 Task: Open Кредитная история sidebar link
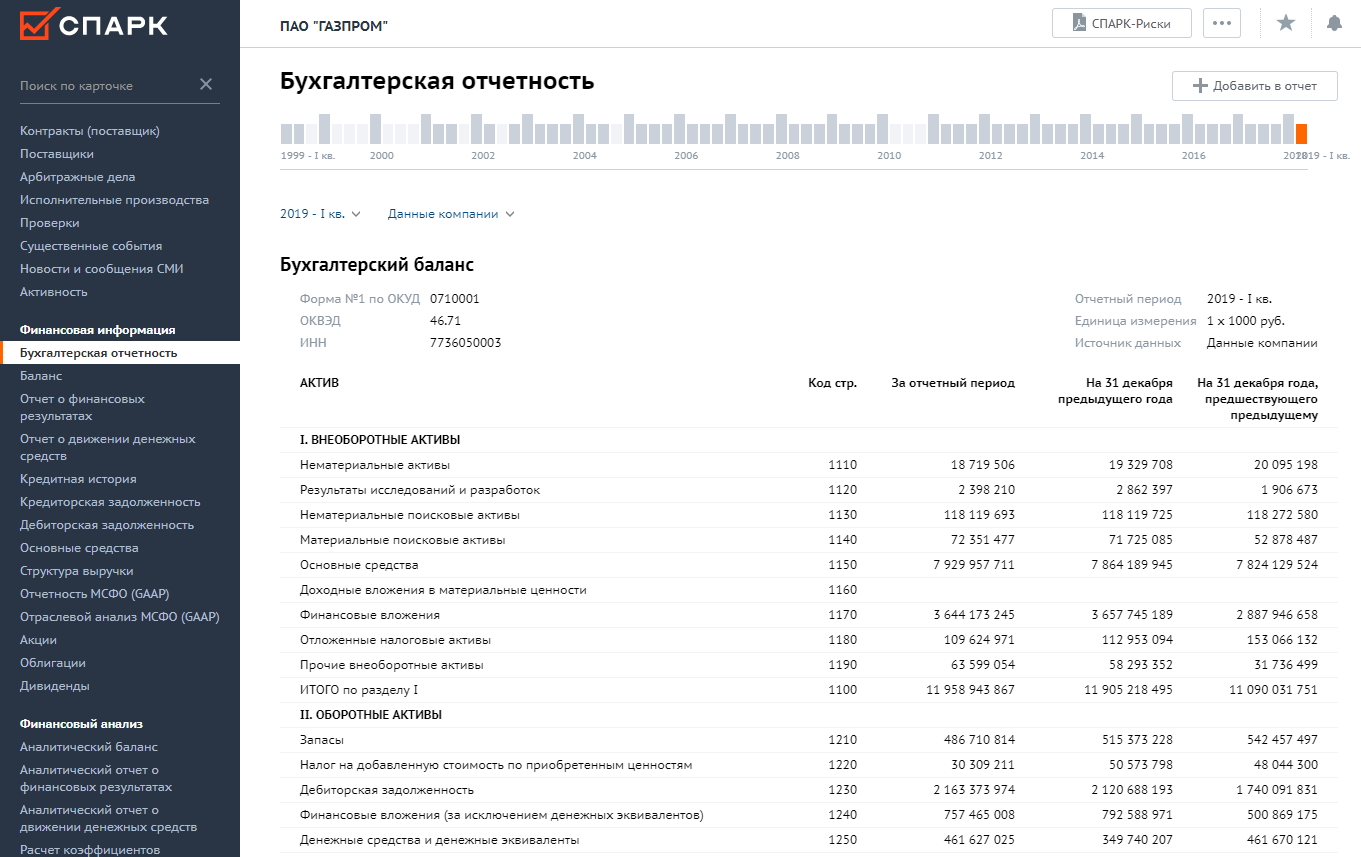tap(78, 479)
